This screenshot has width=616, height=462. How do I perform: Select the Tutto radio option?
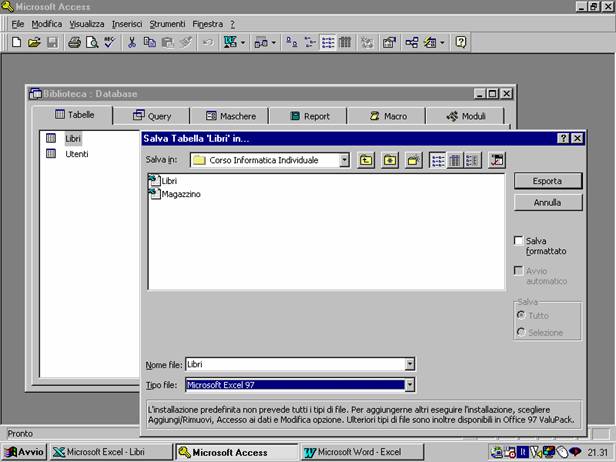coord(521,315)
